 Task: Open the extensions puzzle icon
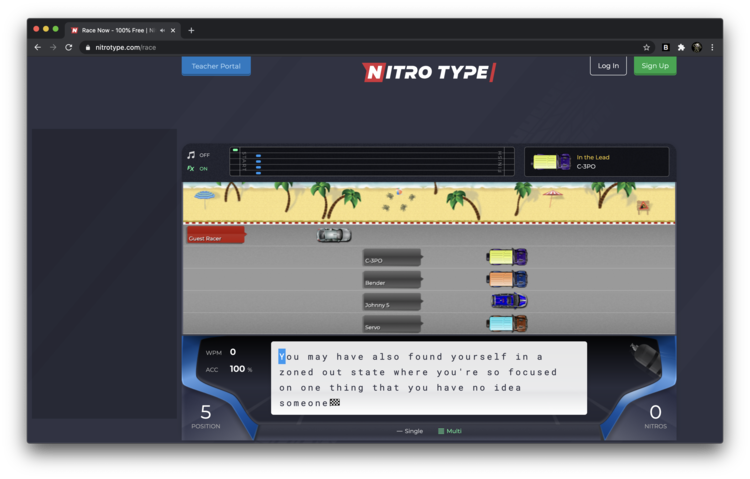pos(681,47)
